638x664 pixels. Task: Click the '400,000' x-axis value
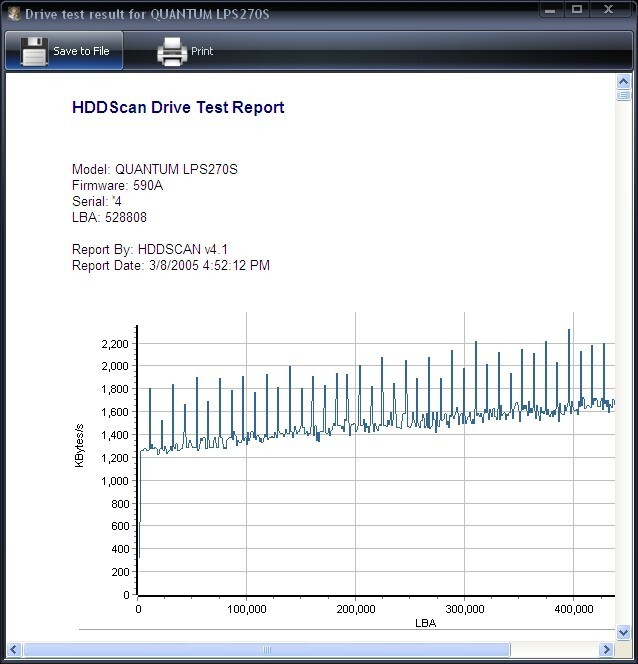pyautogui.click(x=574, y=609)
